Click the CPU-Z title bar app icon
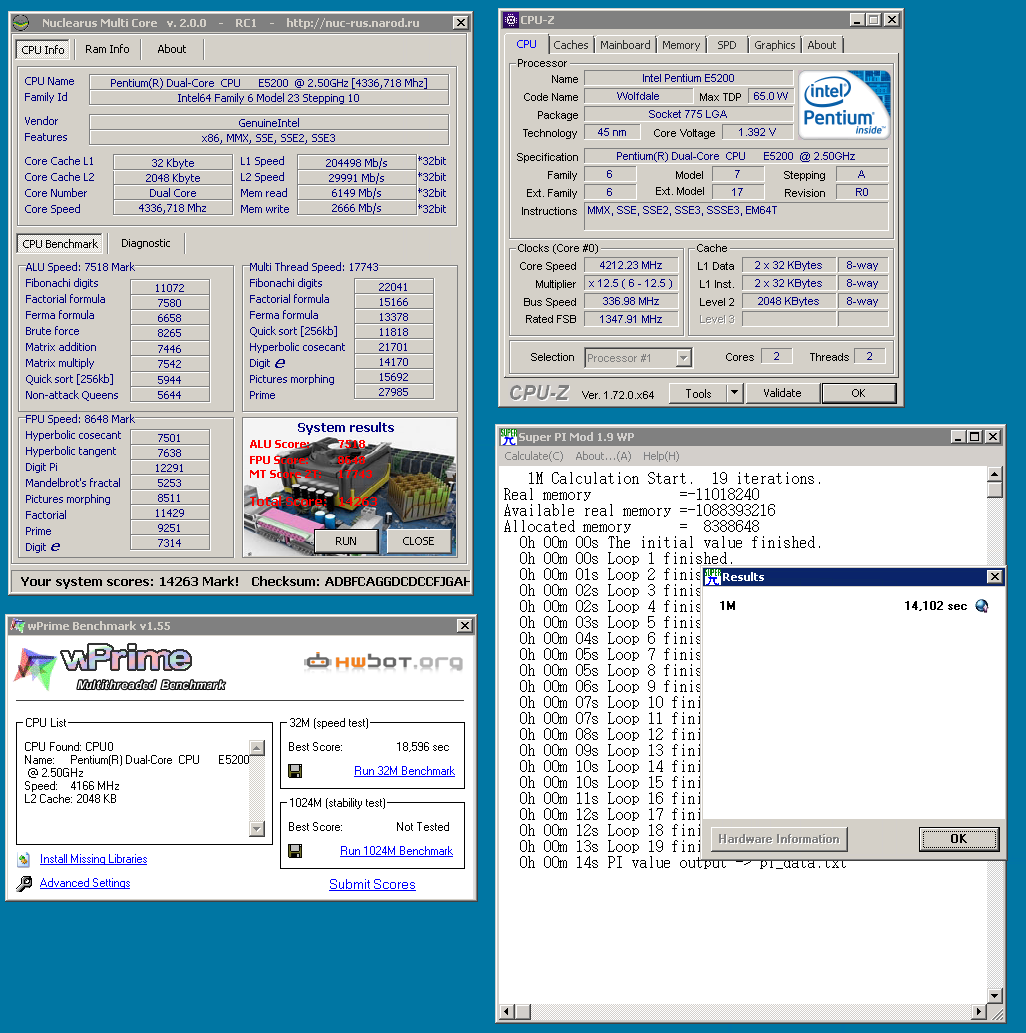This screenshot has height=1033, width=1026. pos(511,20)
